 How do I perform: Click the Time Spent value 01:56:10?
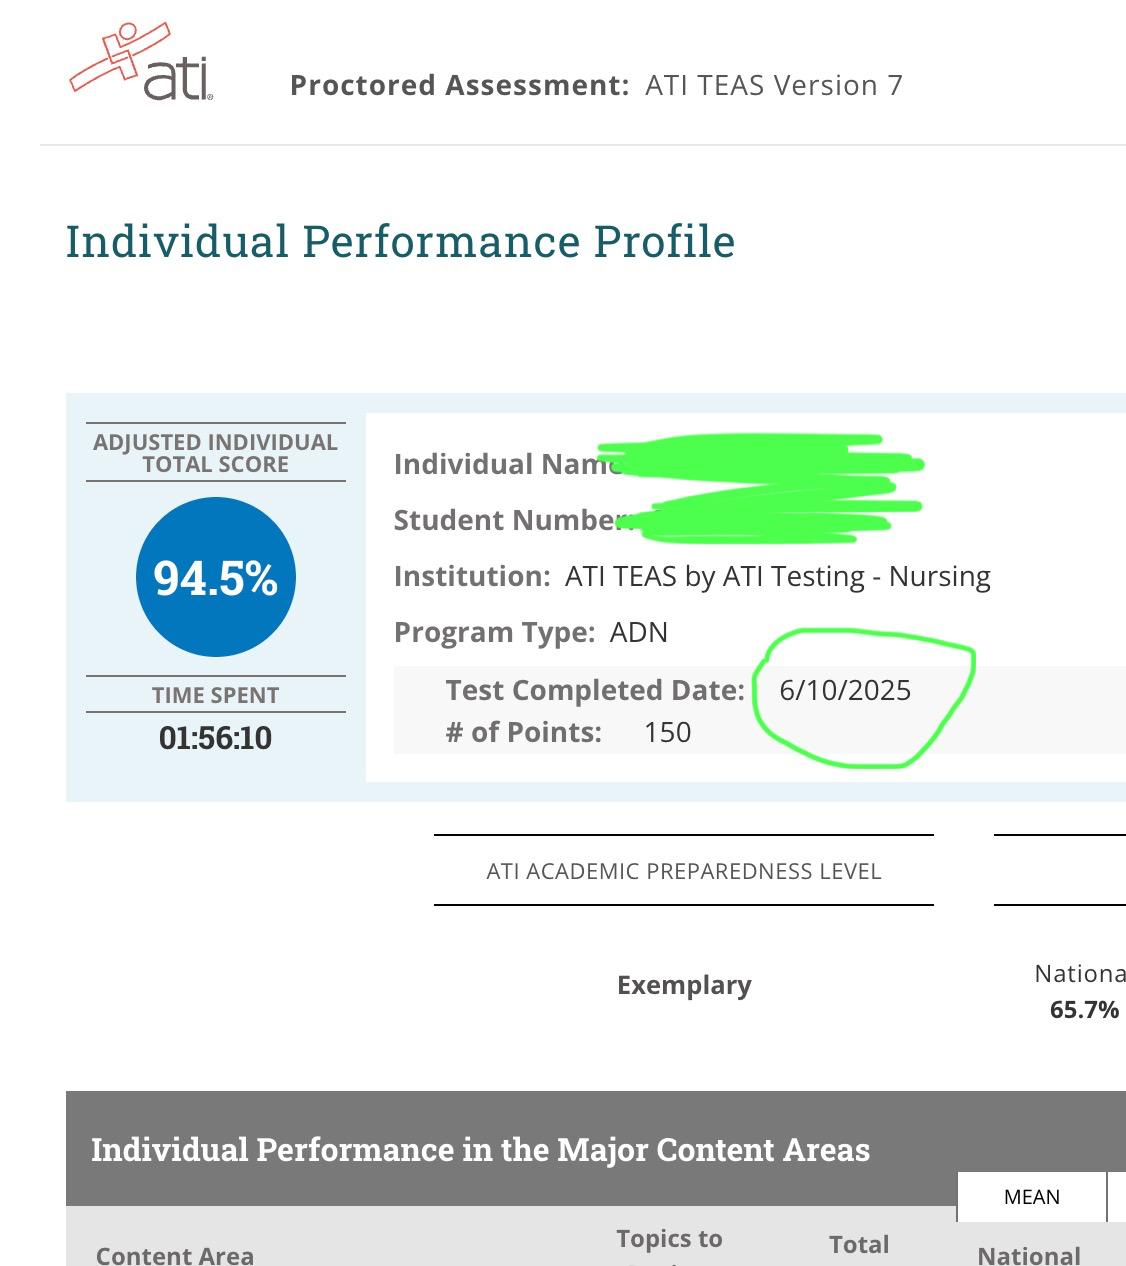click(x=215, y=738)
